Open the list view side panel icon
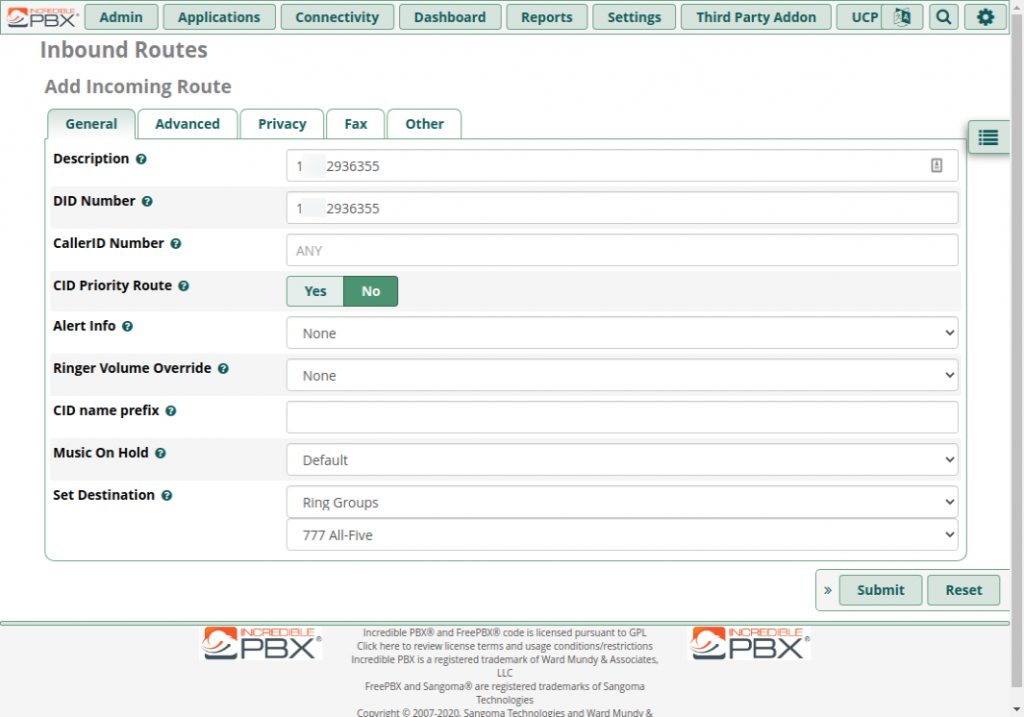The width and height of the screenshot is (1024, 717). tap(988, 138)
